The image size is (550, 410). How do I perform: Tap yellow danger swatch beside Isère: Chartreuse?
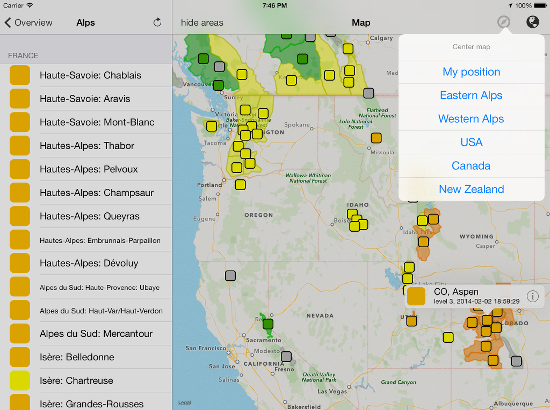click(x=20, y=381)
